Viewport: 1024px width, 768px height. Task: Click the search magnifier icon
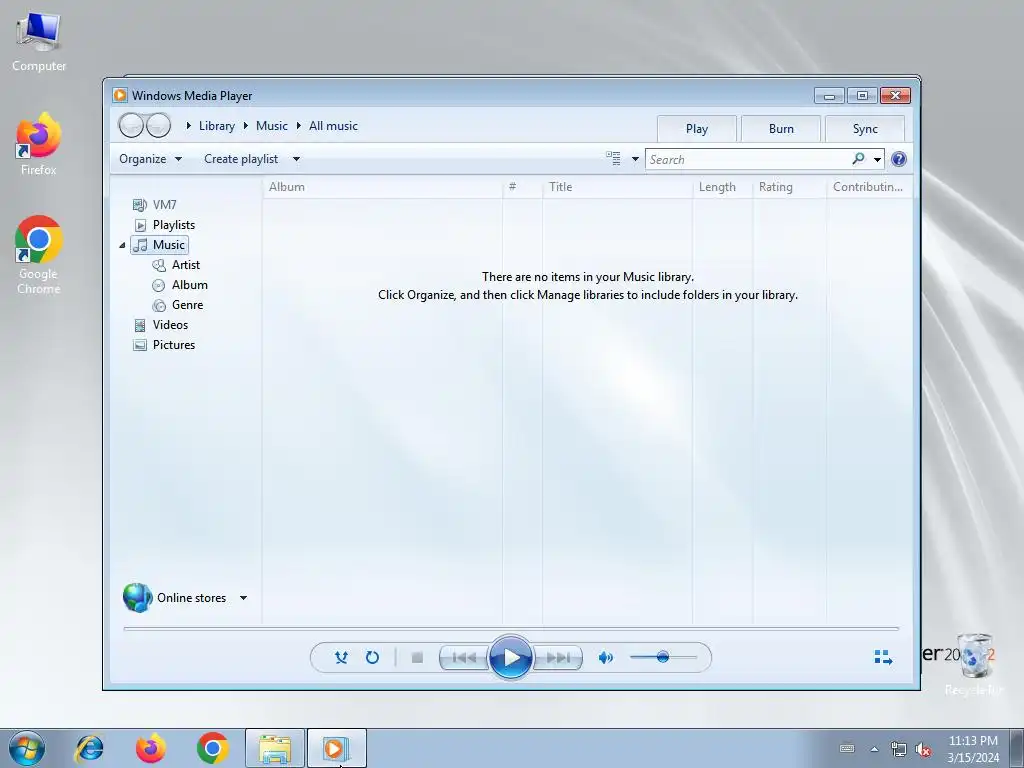(x=858, y=159)
